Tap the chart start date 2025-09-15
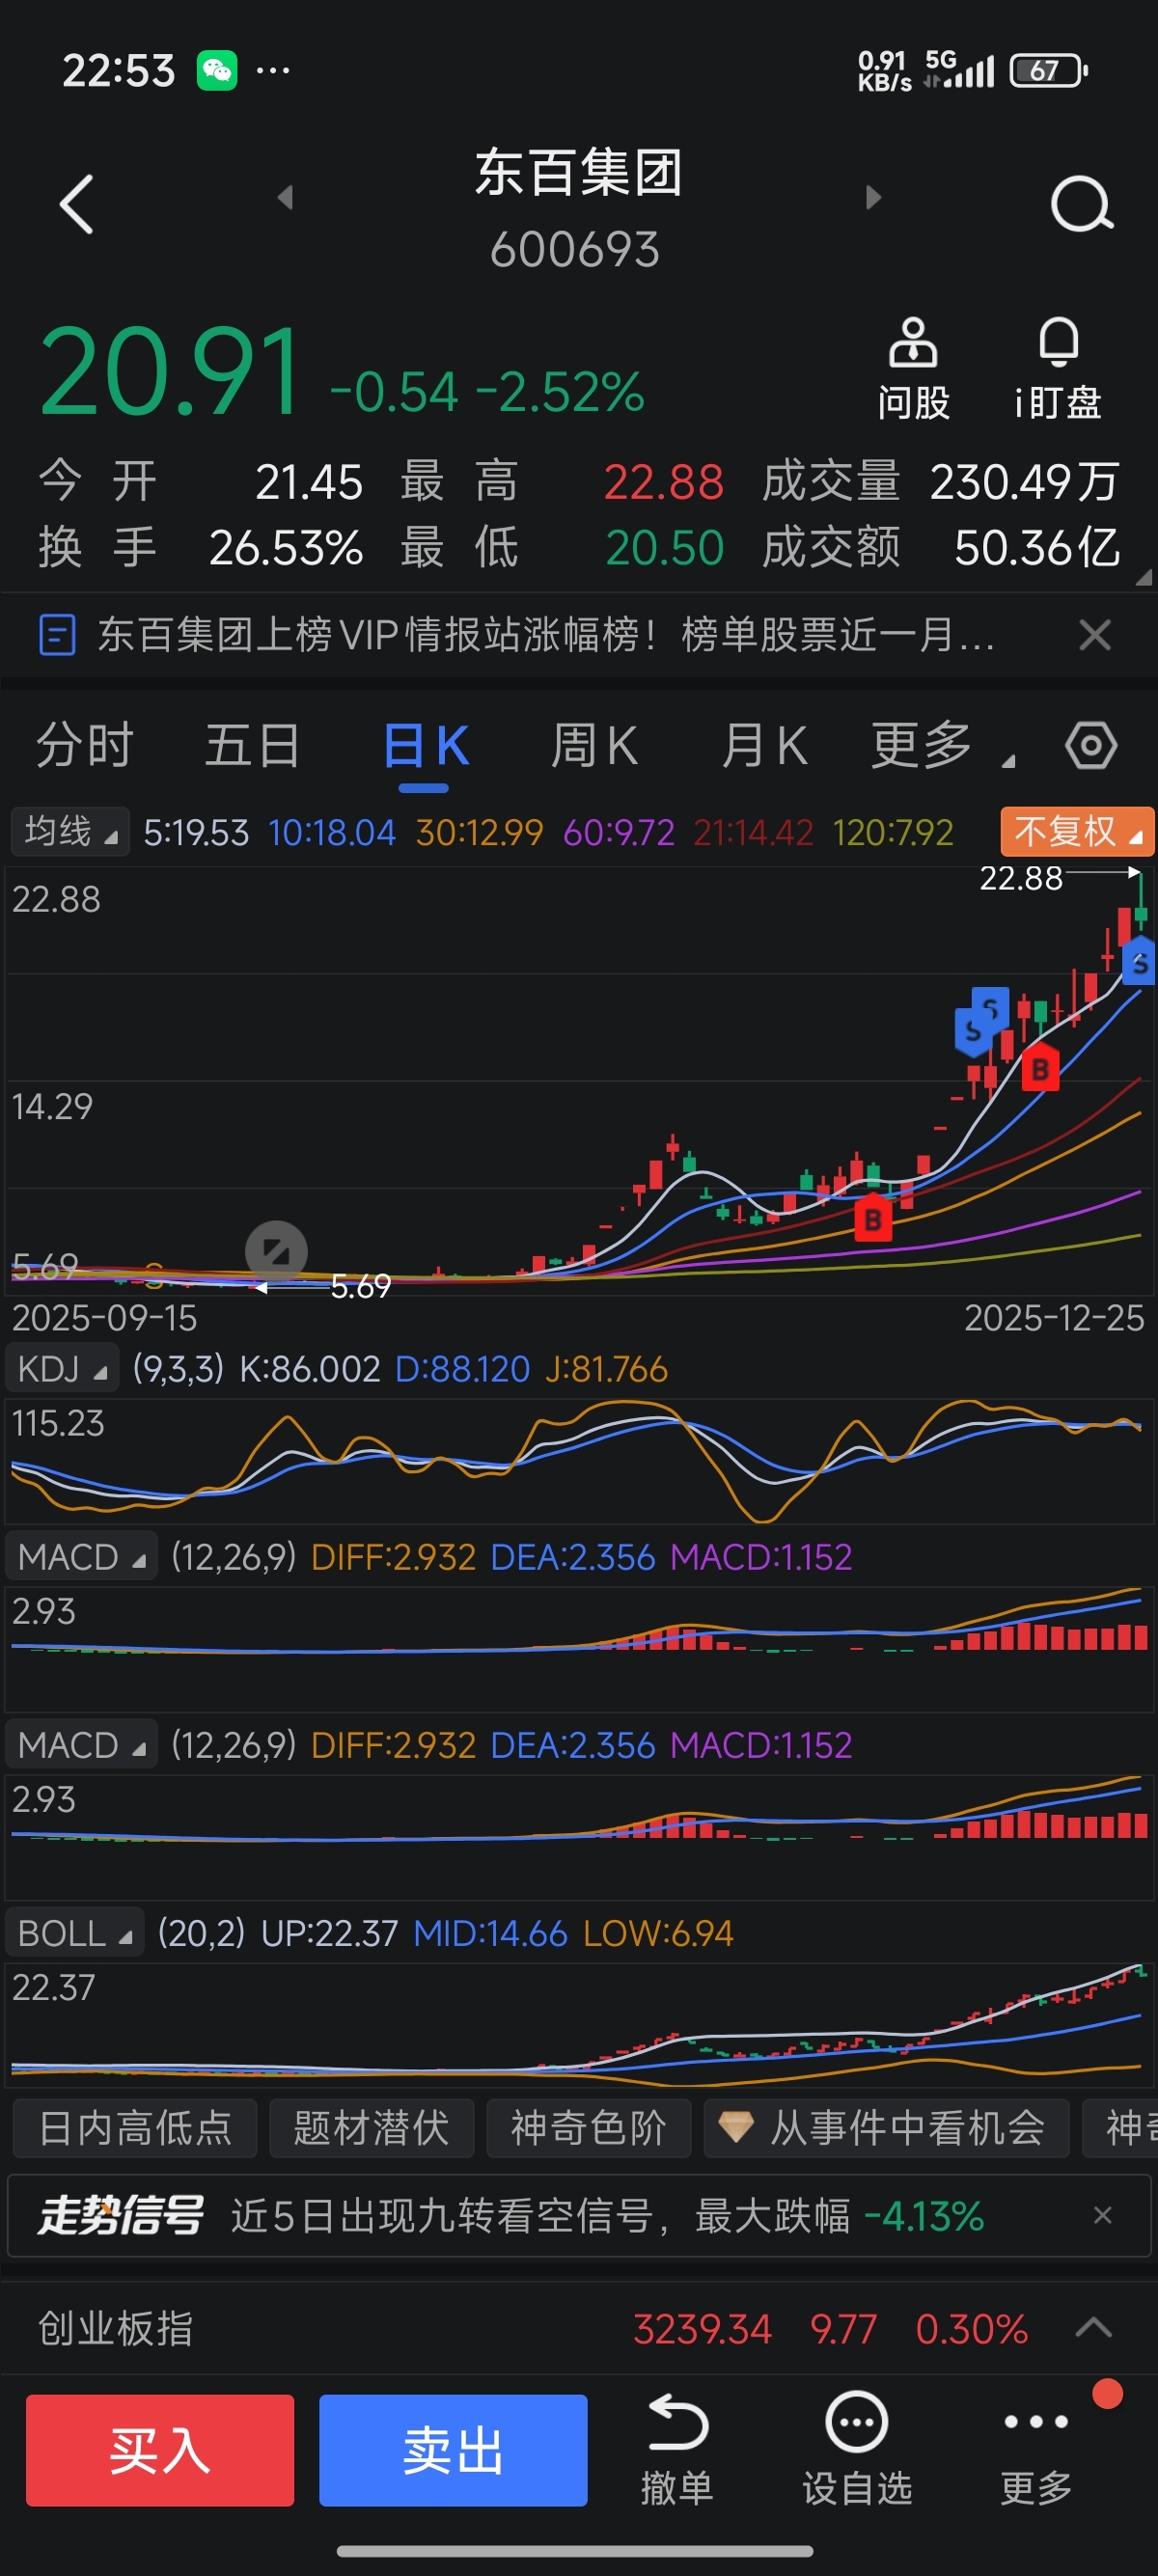The image size is (1158, 2576). point(104,1318)
